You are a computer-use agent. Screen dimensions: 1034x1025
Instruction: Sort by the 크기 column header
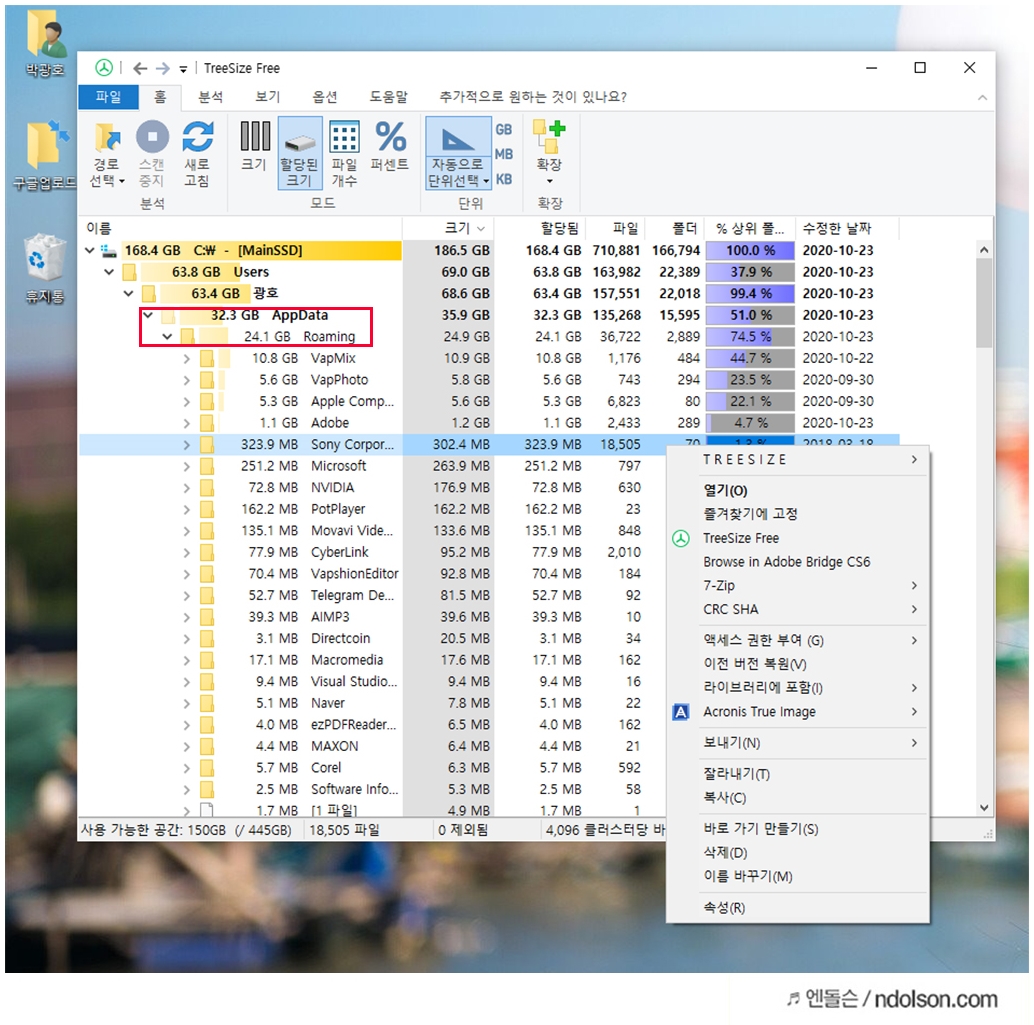(449, 228)
